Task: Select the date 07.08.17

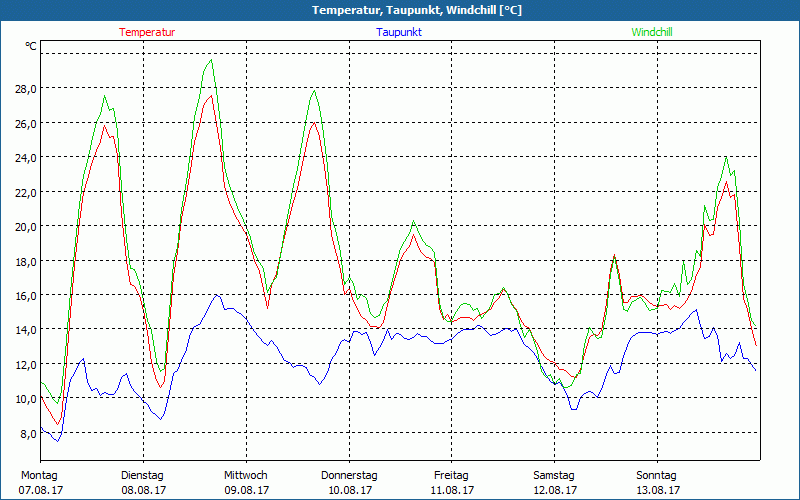Action: click(41, 490)
